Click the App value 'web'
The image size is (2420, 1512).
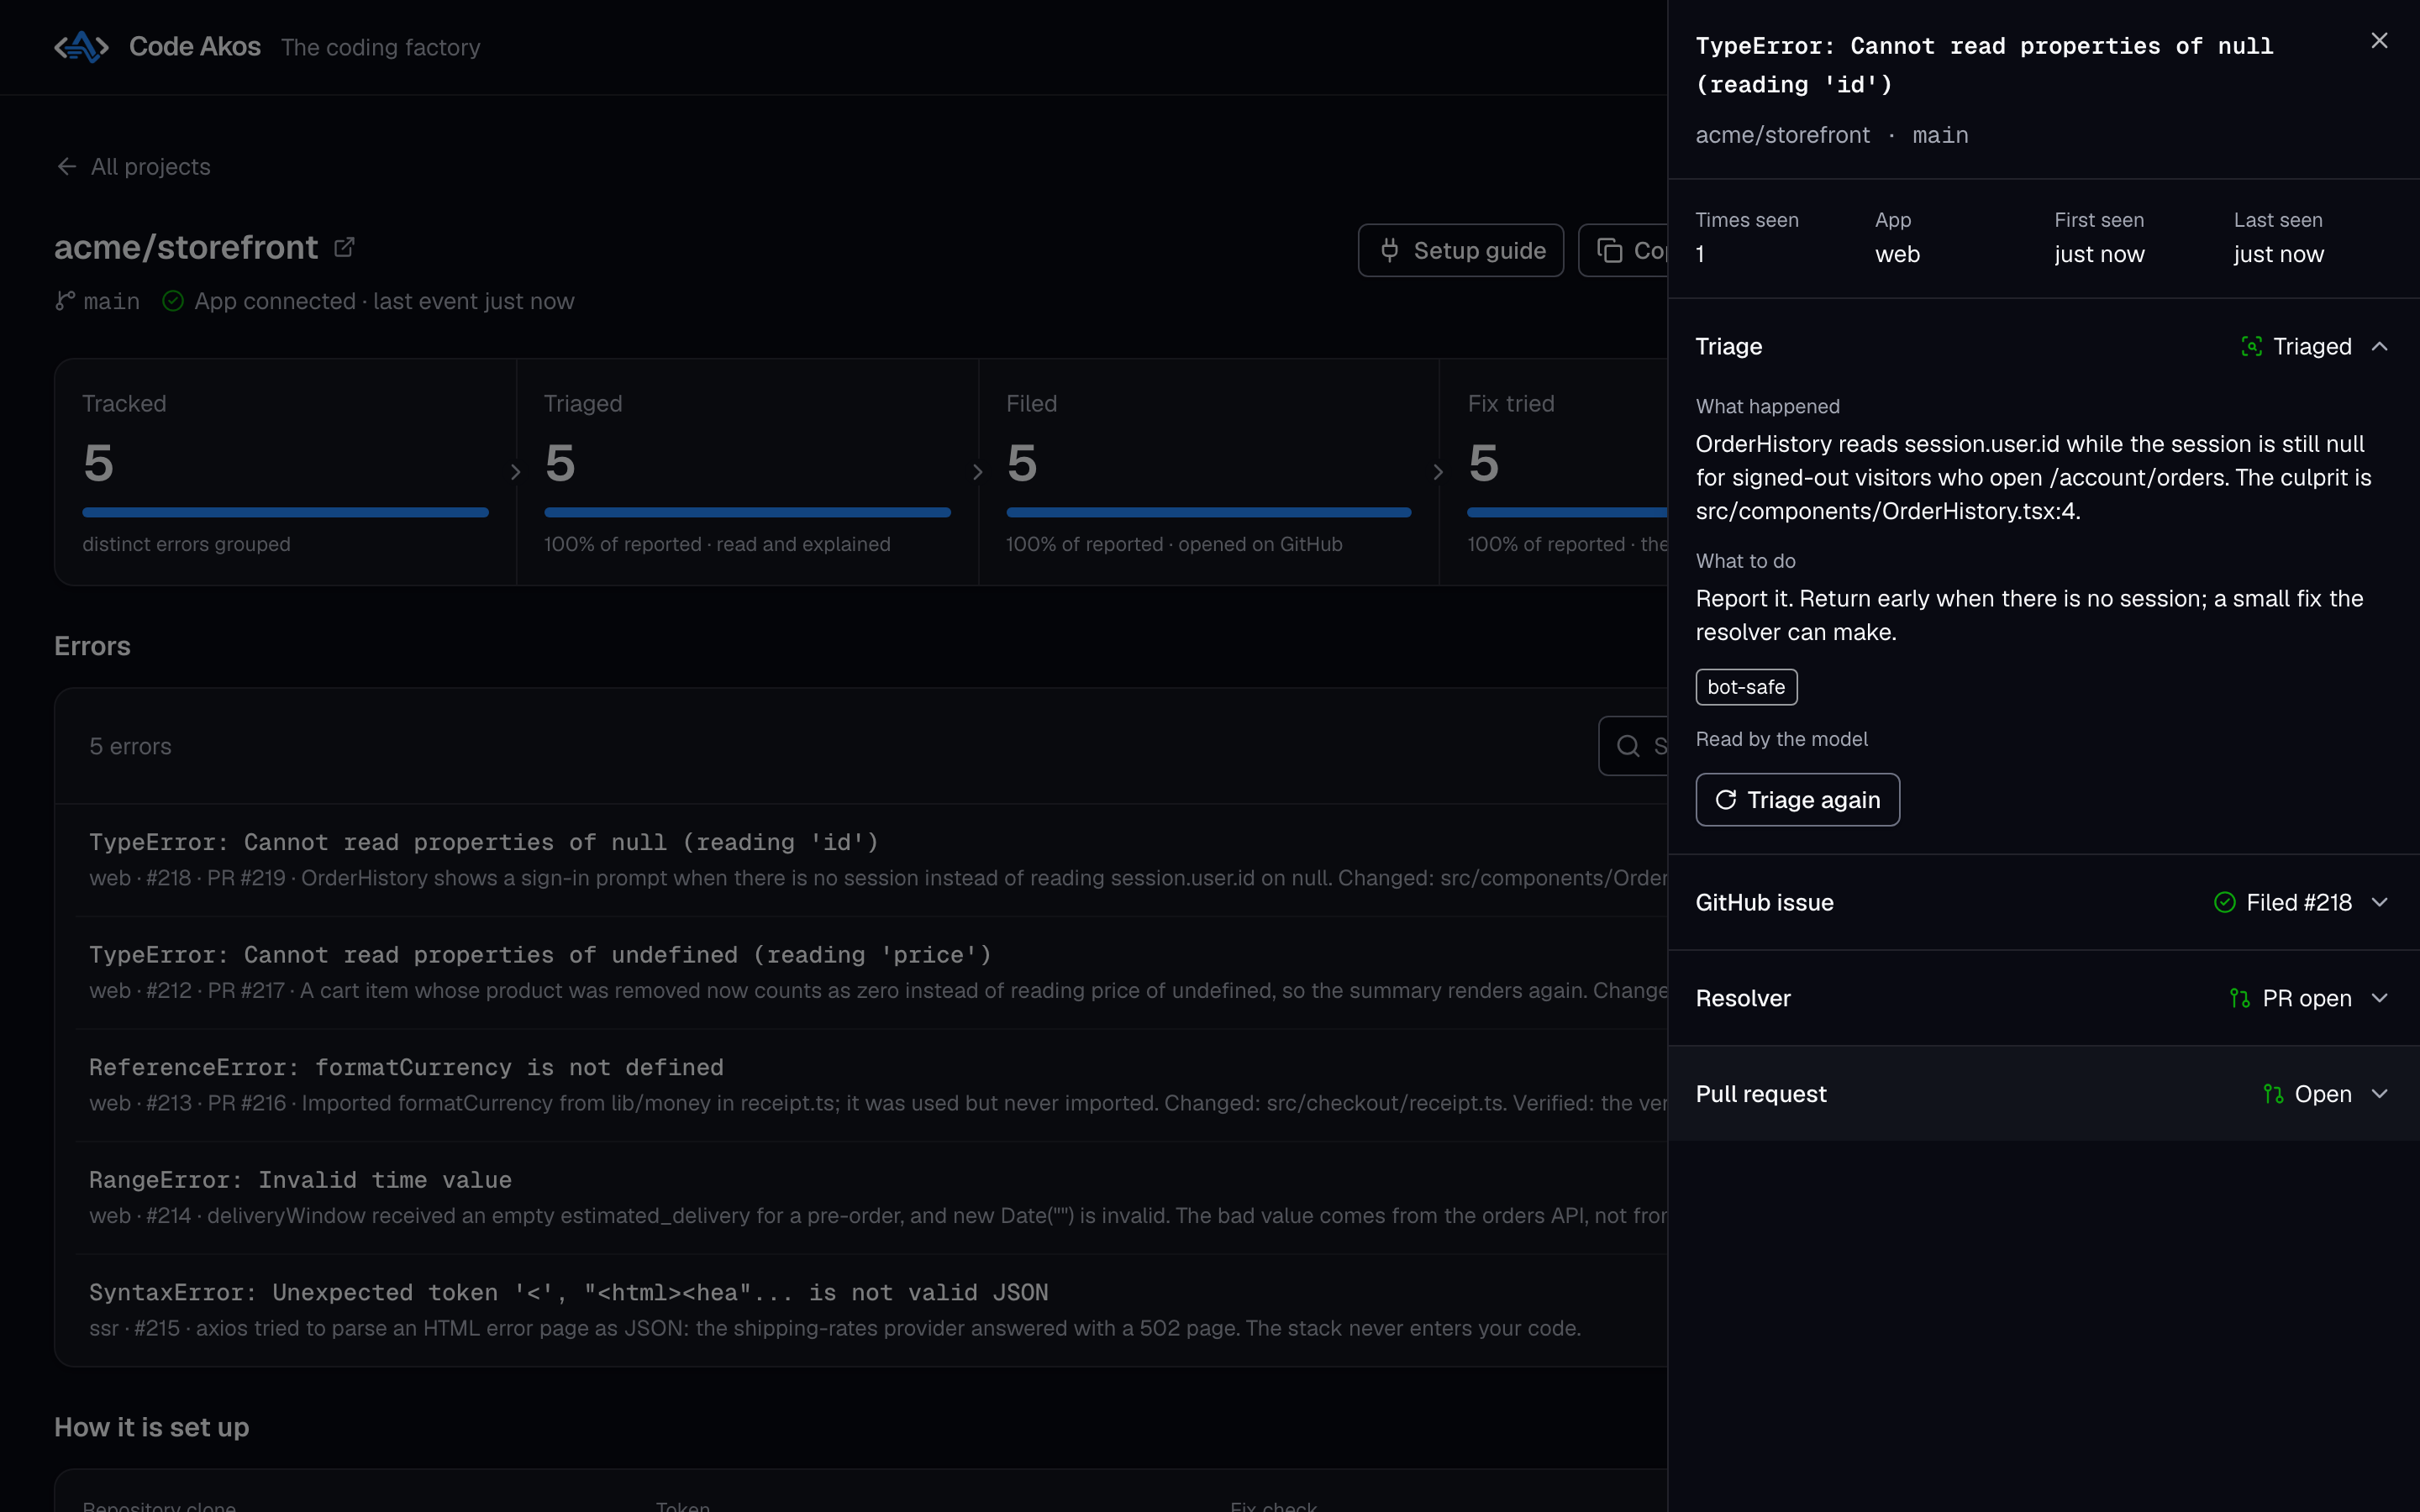tap(1897, 254)
